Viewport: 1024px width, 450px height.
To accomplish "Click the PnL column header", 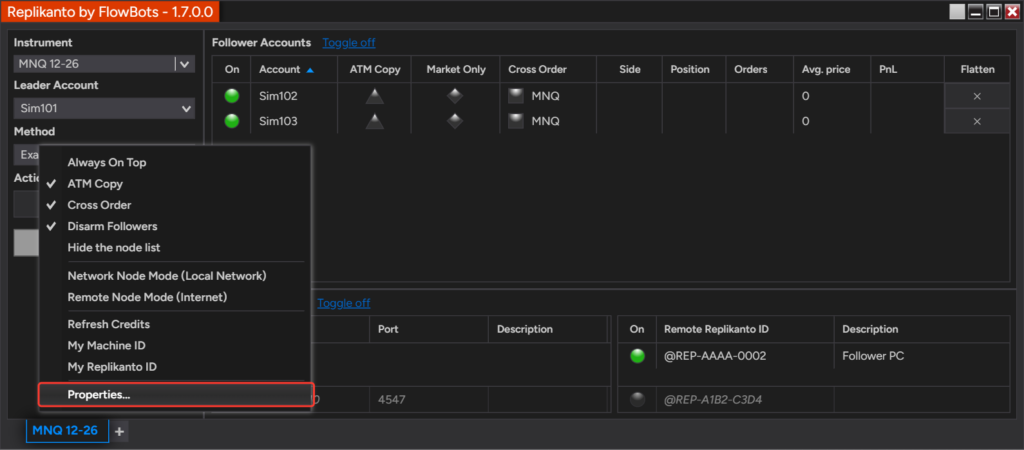I will [907, 69].
